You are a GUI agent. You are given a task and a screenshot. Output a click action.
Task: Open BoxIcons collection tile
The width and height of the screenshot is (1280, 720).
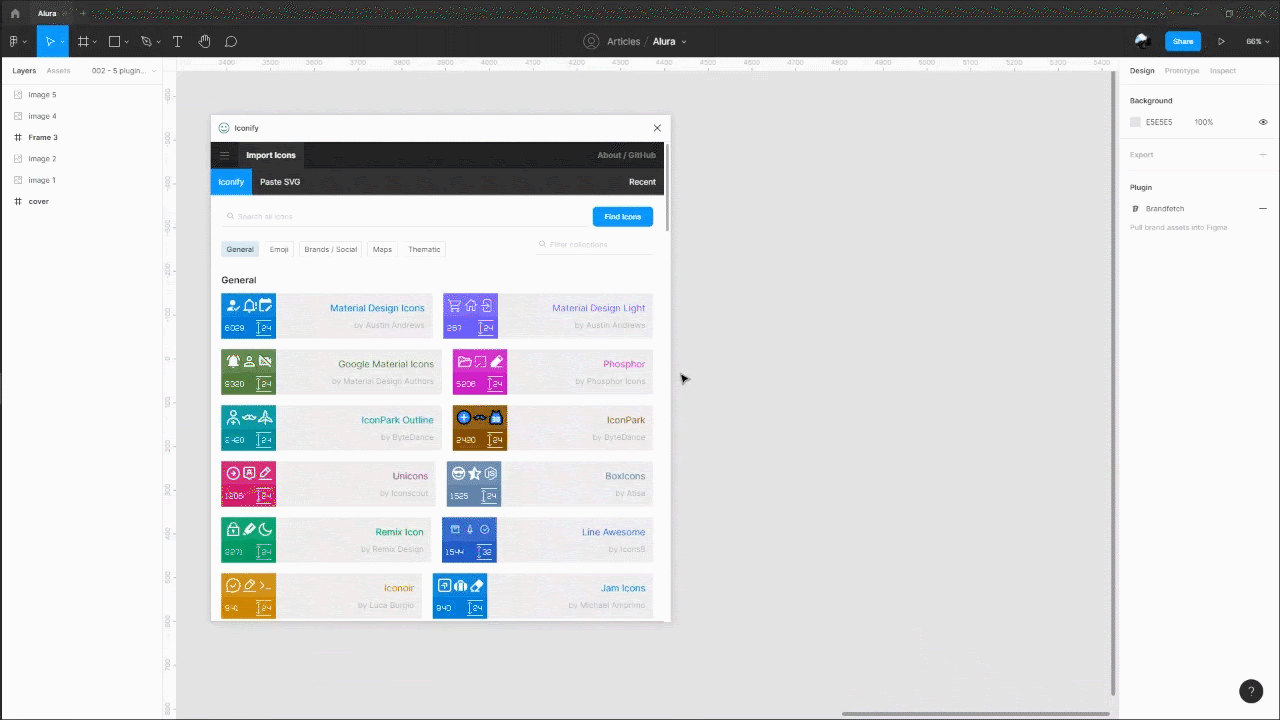[550, 484]
